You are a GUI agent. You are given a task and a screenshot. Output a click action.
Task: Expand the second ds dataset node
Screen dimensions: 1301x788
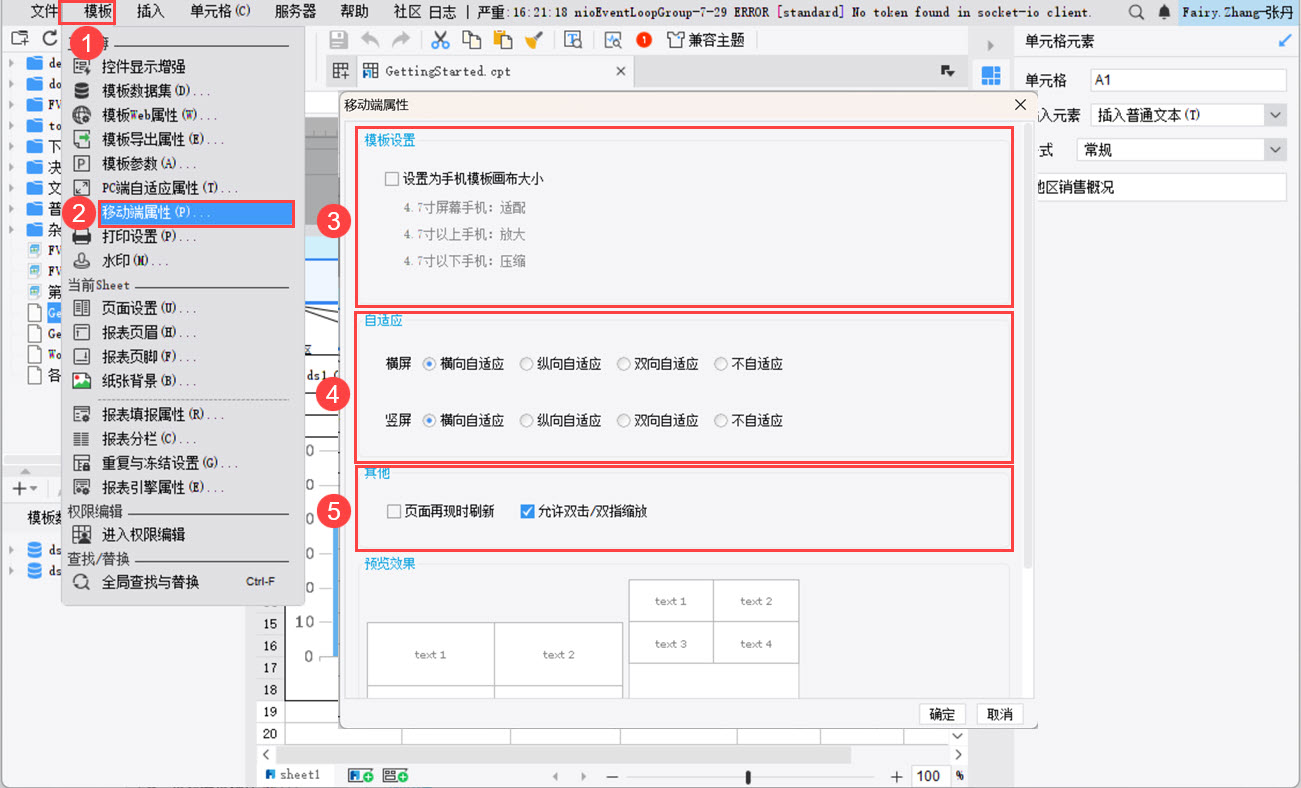(12, 571)
